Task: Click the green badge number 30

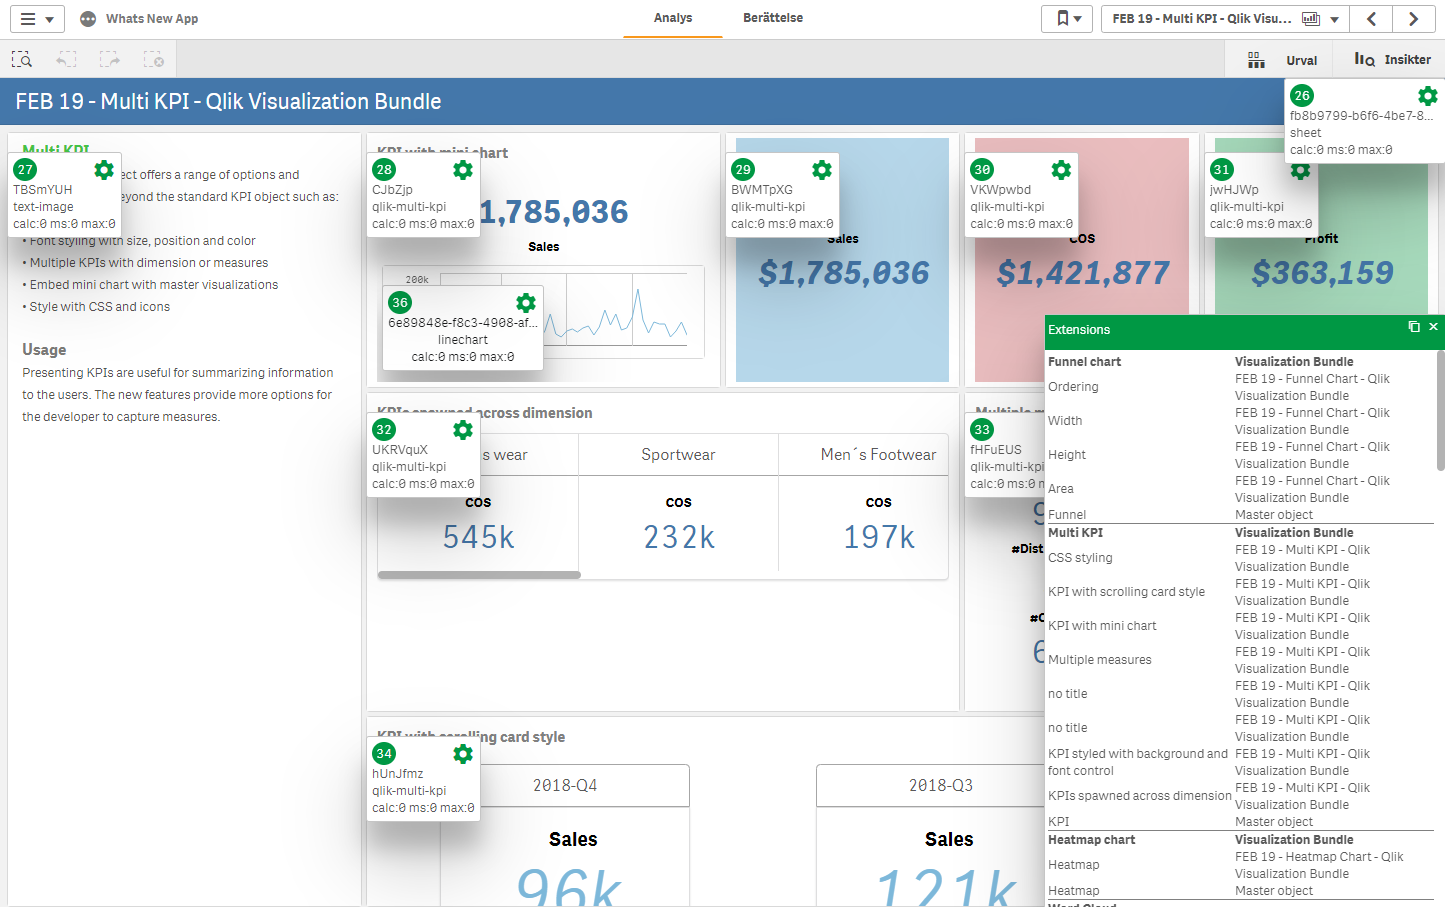Action: (982, 170)
